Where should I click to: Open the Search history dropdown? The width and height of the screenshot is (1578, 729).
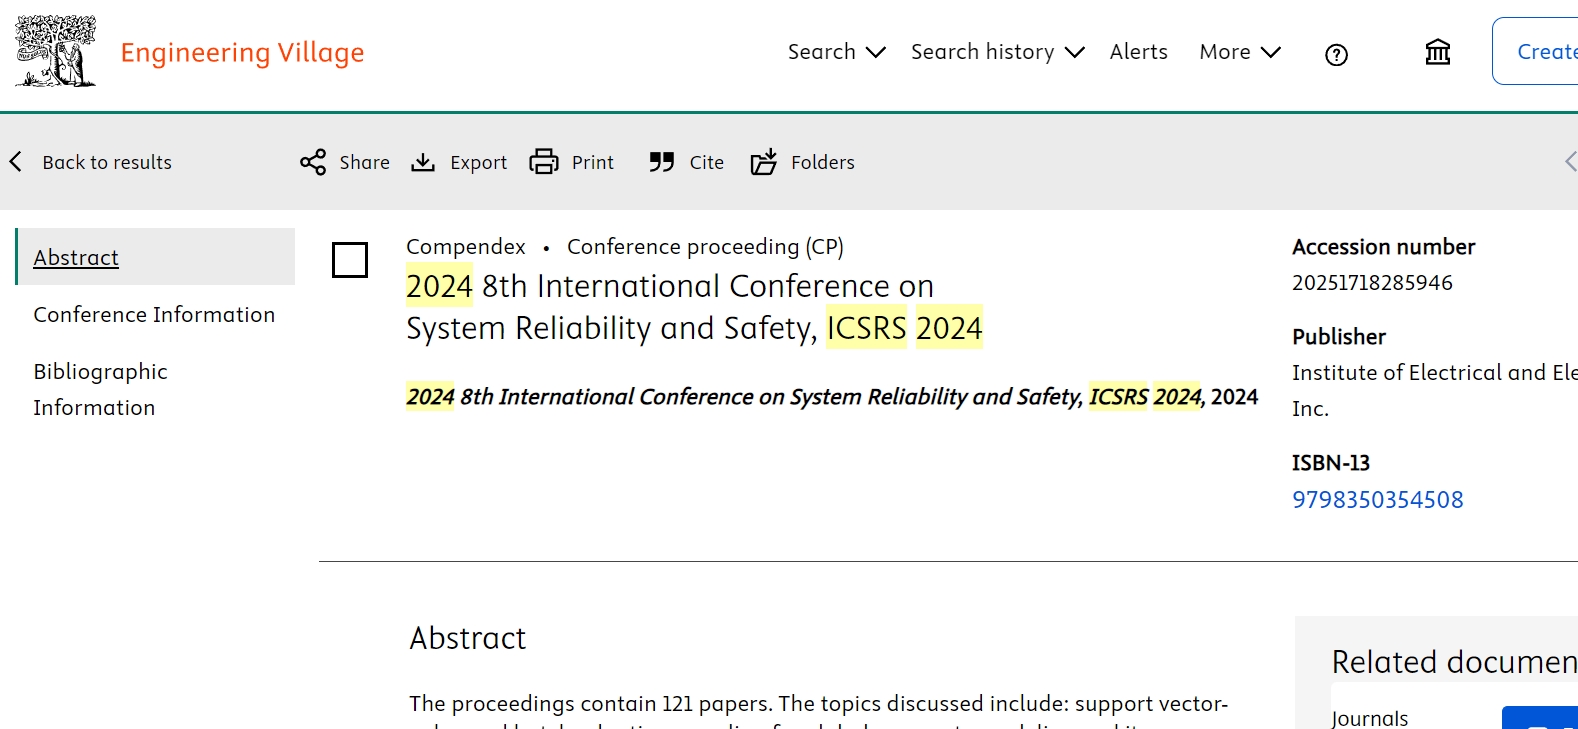tap(997, 52)
